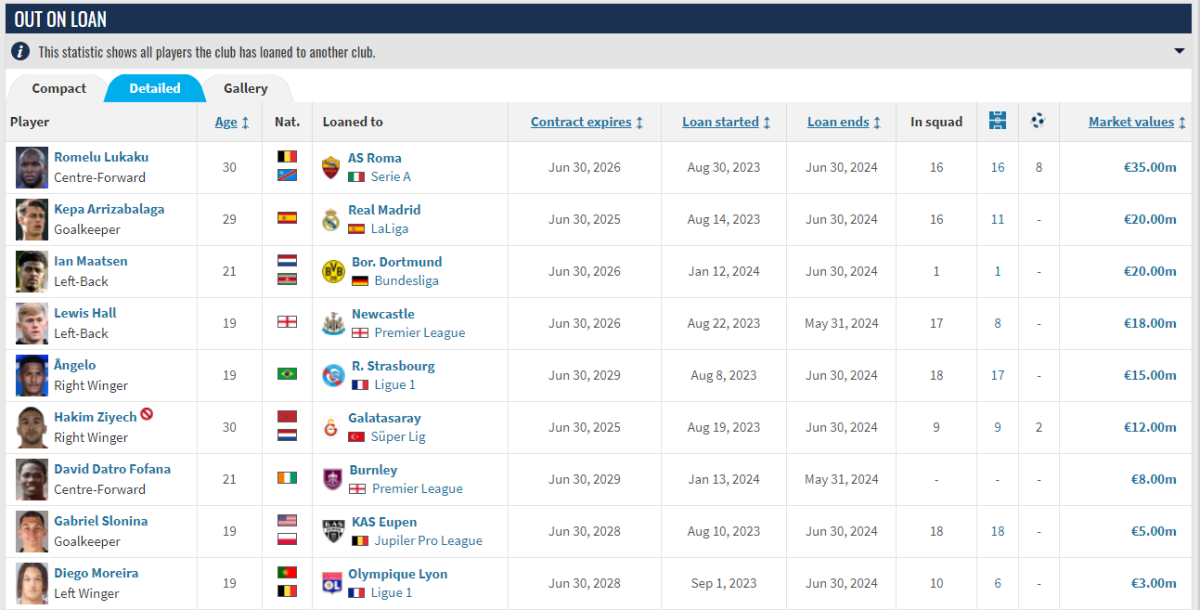Open the Premier League link under Burnley
1200x610 pixels.
[417, 489]
